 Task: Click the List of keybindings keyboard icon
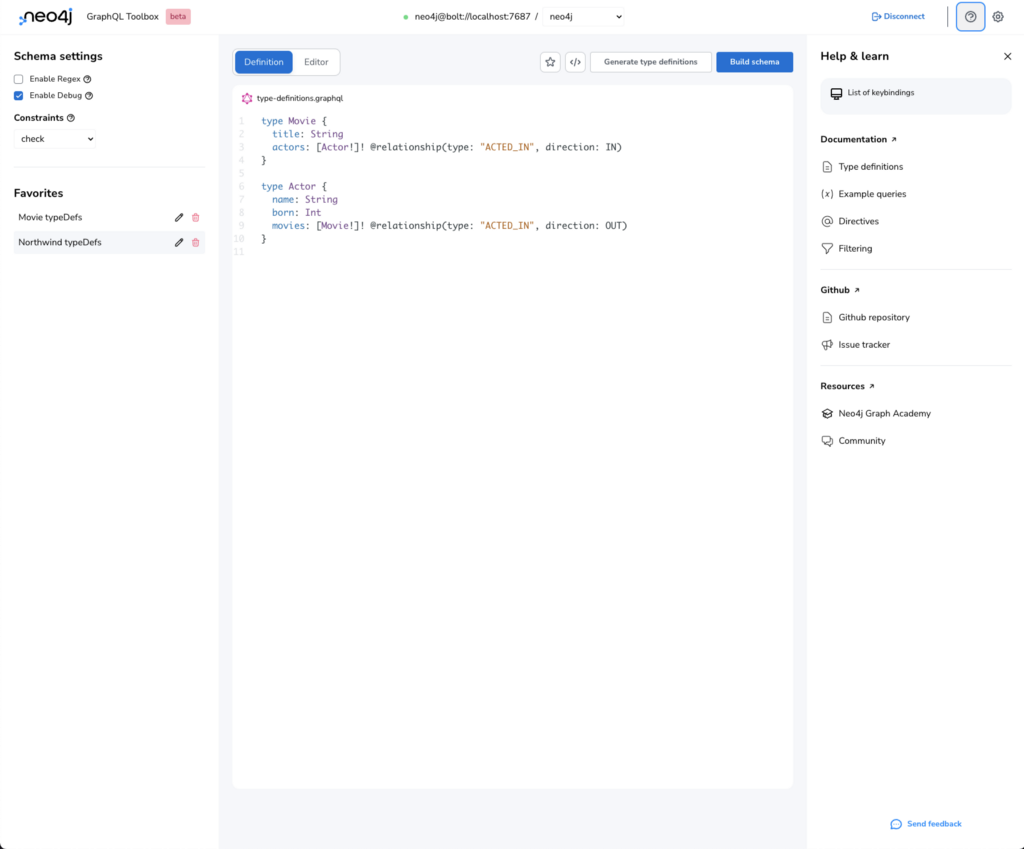[x=836, y=93]
